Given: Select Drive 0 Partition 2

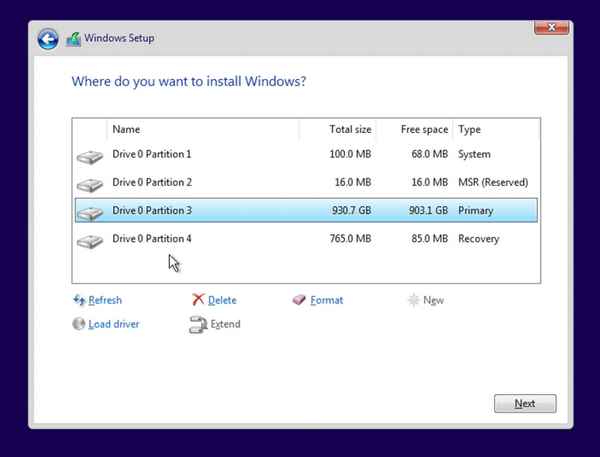Looking at the screenshot, I should 306,182.
